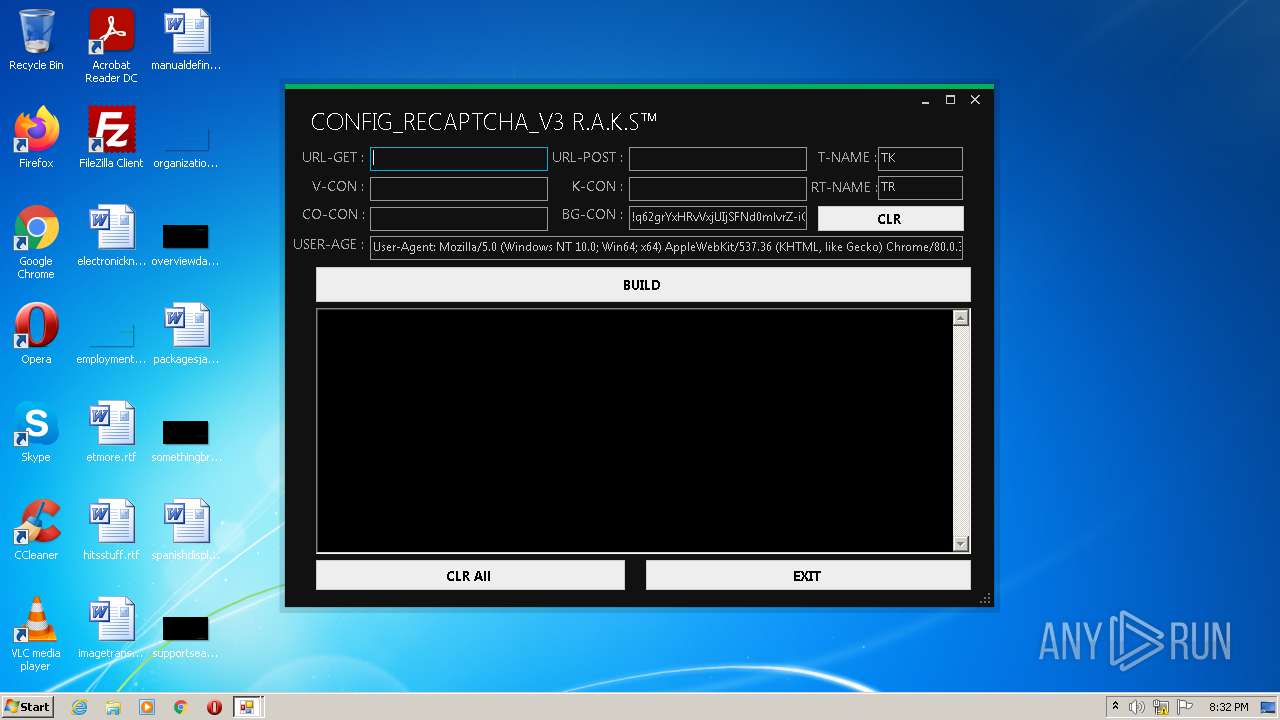Click the window resize grip corner
This screenshot has height=720, width=1280.
point(985,598)
